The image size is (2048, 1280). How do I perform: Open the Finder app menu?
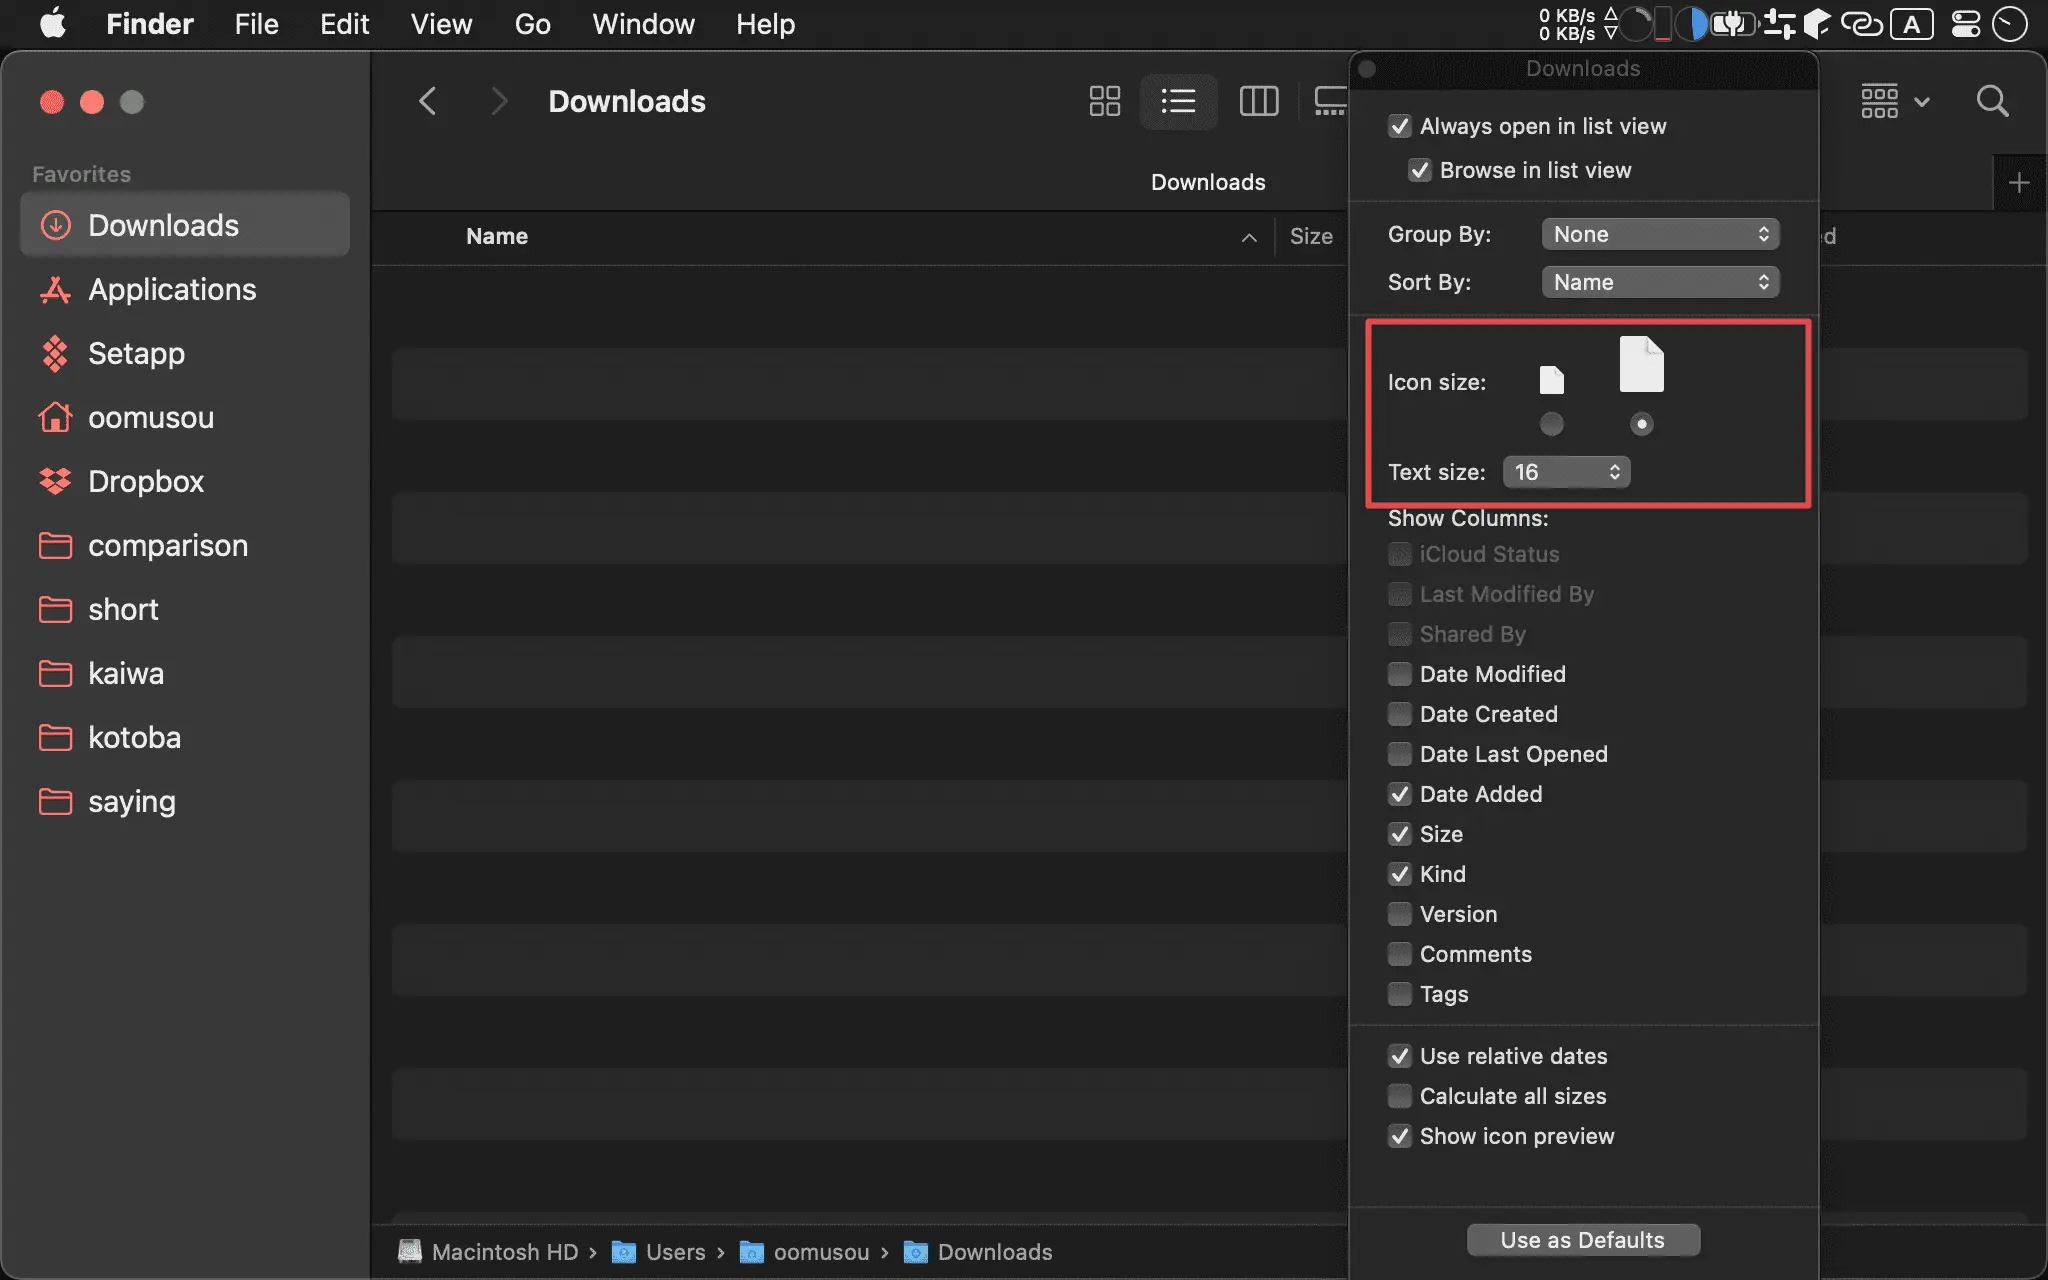coord(149,24)
